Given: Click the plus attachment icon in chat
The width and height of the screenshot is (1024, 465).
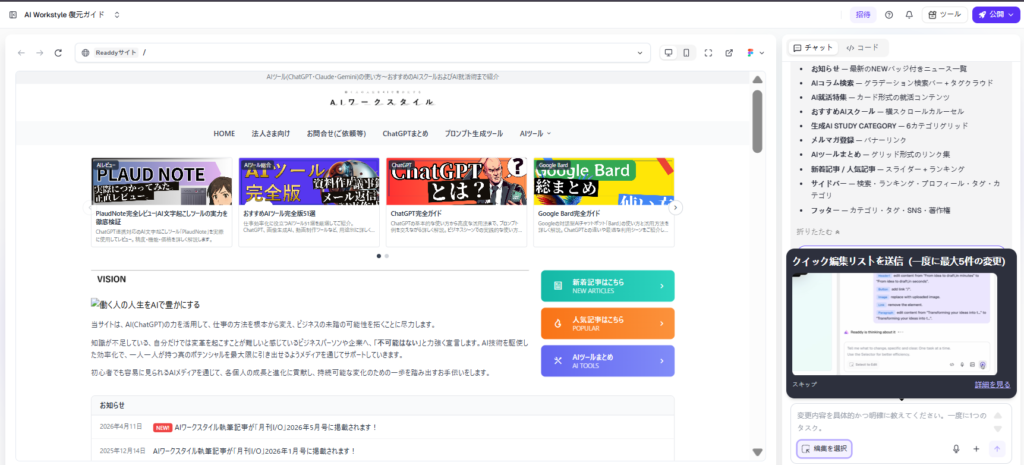Looking at the screenshot, I should pos(976,449).
